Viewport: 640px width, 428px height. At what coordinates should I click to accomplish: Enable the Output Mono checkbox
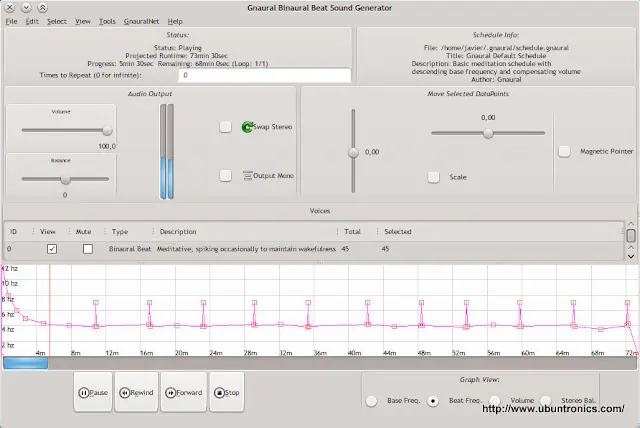pos(225,175)
